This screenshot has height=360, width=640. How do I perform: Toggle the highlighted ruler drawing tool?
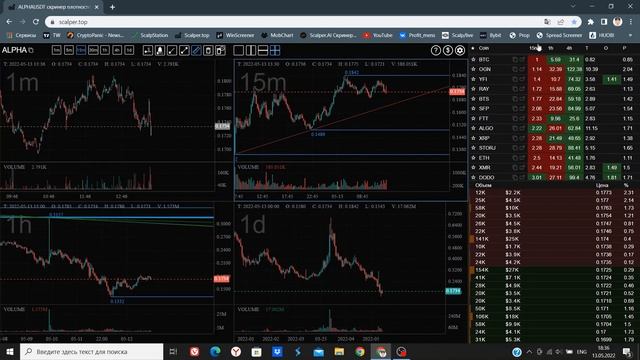click(x=196, y=50)
